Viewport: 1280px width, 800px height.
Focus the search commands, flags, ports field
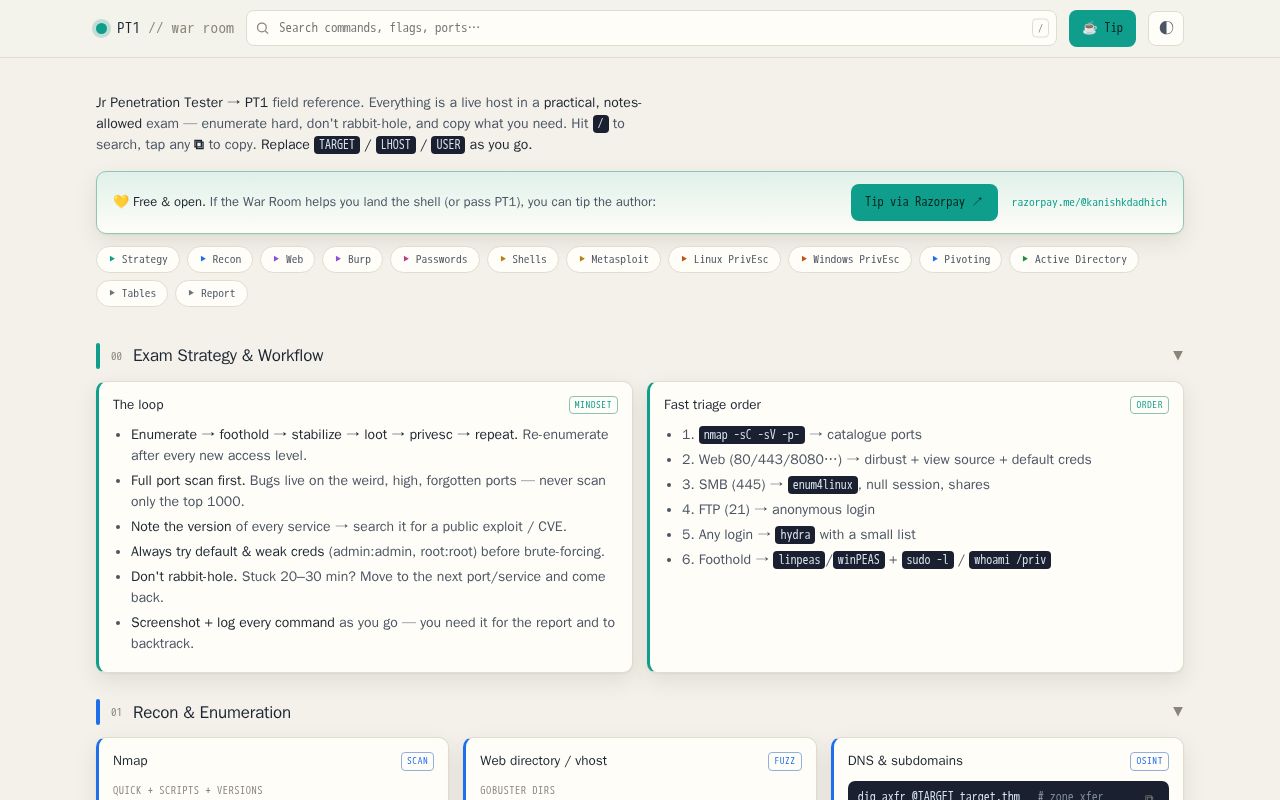[651, 28]
